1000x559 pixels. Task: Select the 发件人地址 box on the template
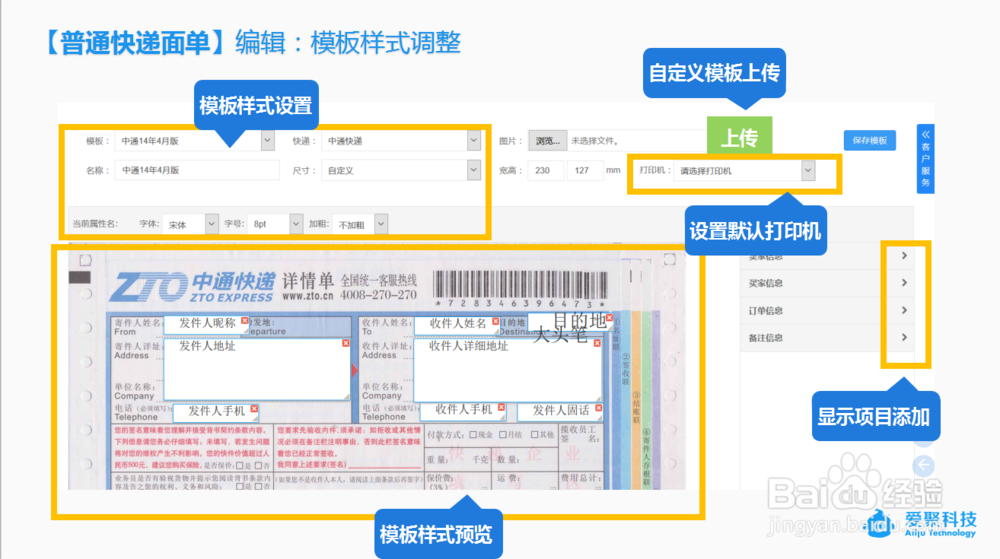pyautogui.click(x=256, y=370)
